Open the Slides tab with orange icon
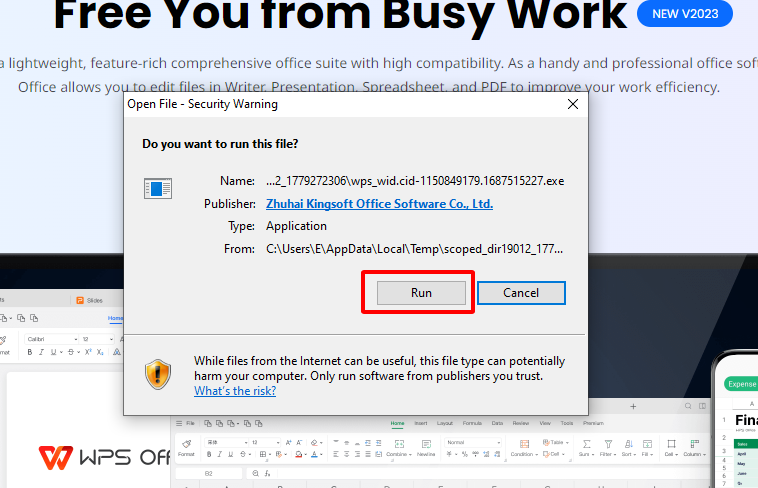Viewport: 758px width, 488px height. tap(90, 300)
